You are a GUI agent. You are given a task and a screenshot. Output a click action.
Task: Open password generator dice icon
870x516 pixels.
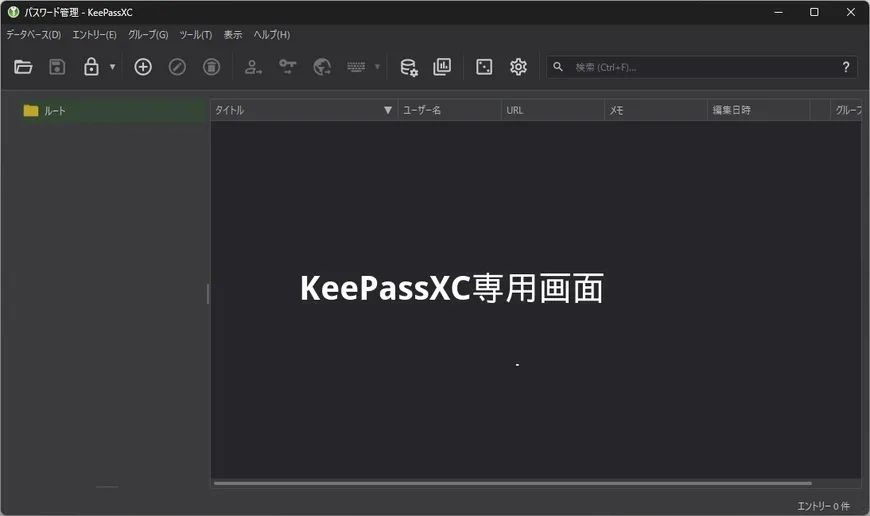(484, 67)
